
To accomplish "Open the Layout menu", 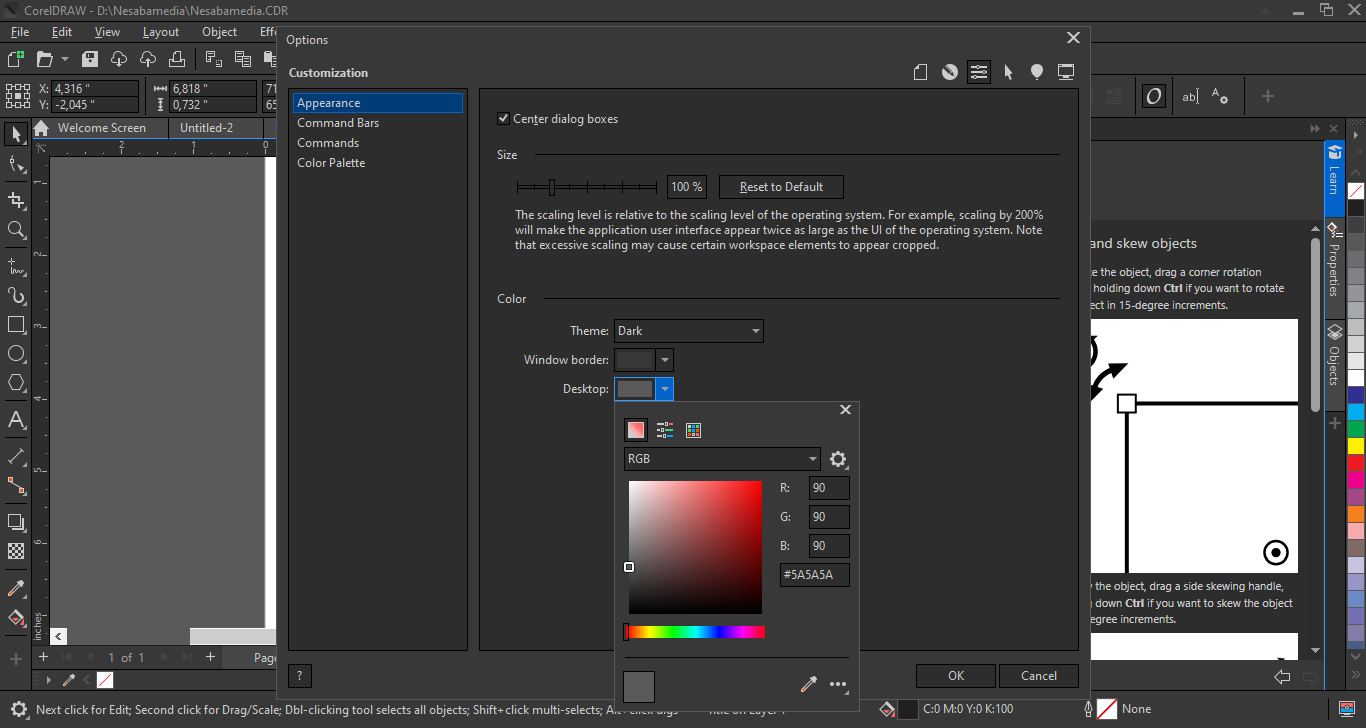I will 161,32.
